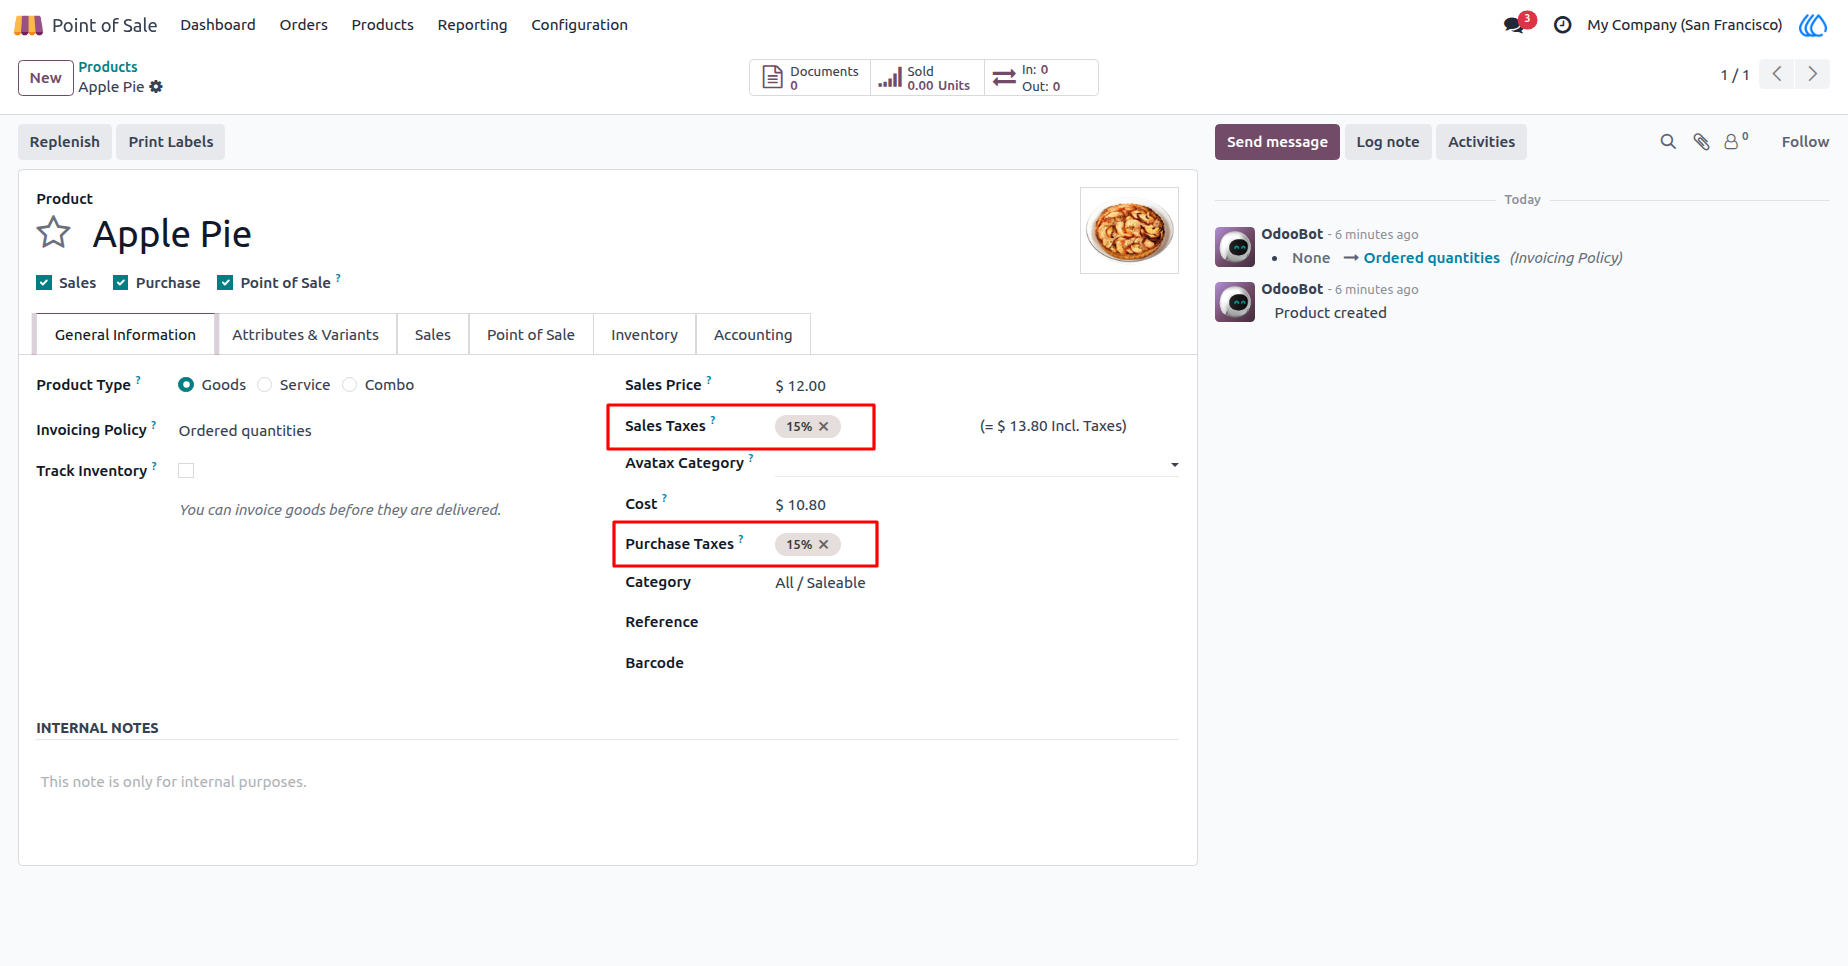Attach files with paperclip icon

pos(1701,142)
